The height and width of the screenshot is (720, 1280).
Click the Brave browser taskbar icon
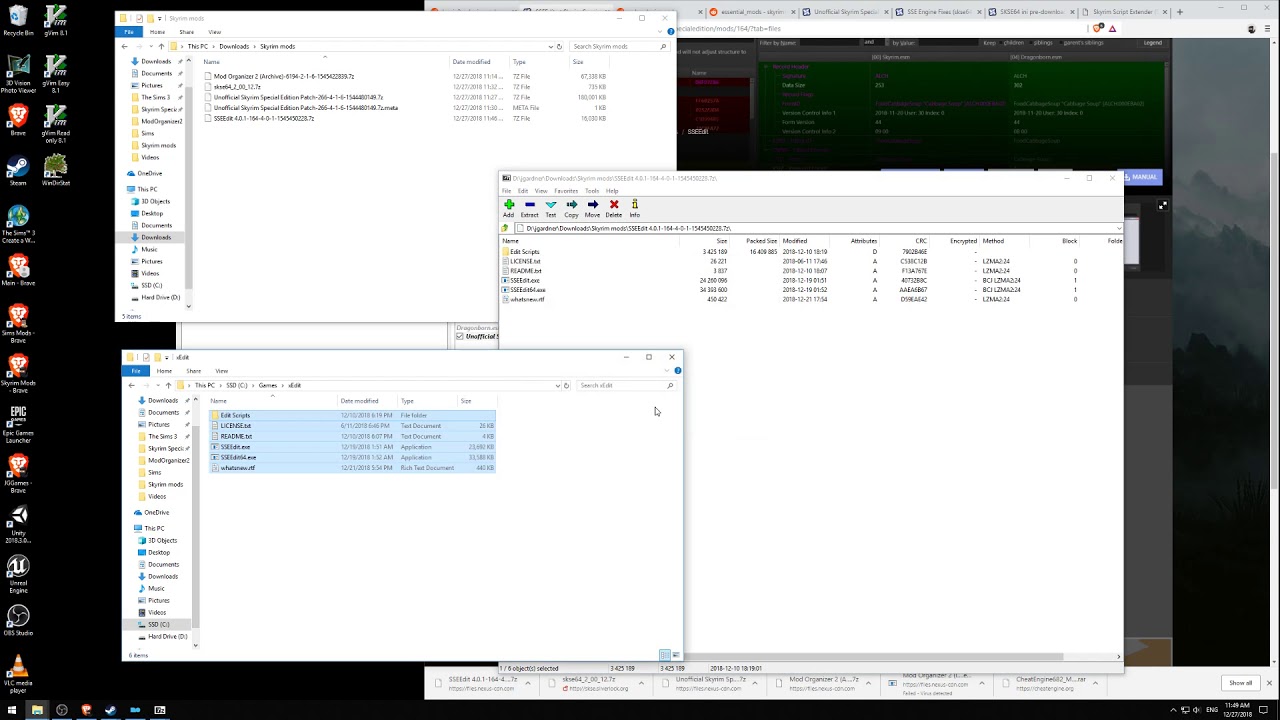[86, 710]
